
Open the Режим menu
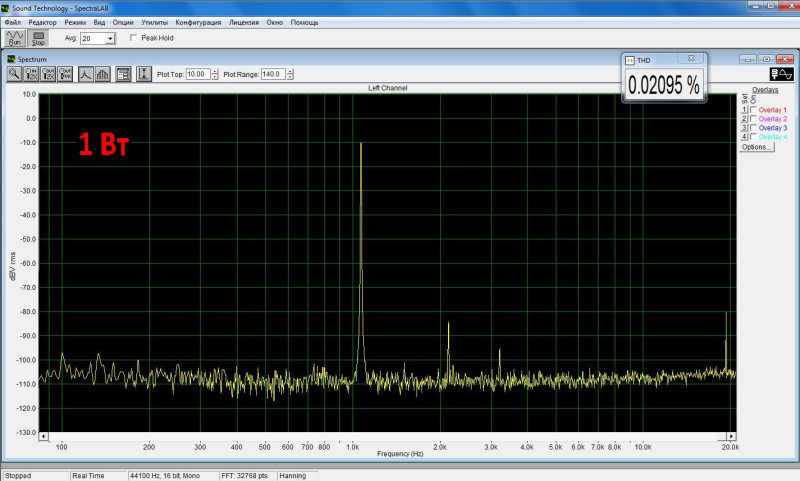click(75, 22)
